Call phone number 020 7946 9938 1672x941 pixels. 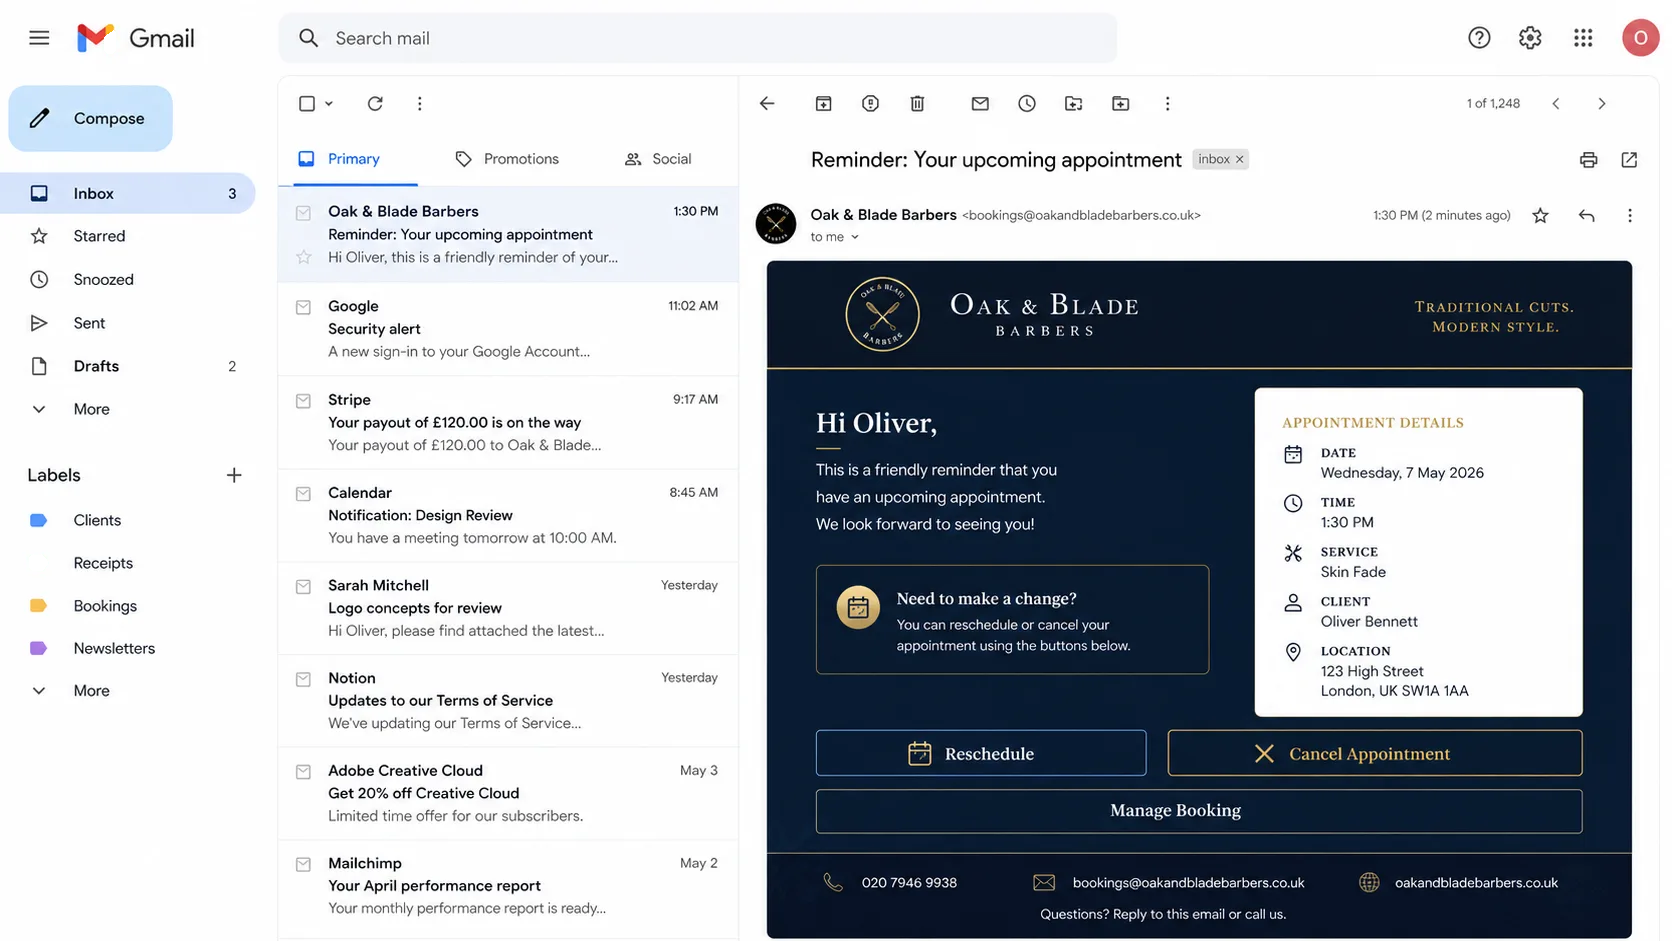909,883
